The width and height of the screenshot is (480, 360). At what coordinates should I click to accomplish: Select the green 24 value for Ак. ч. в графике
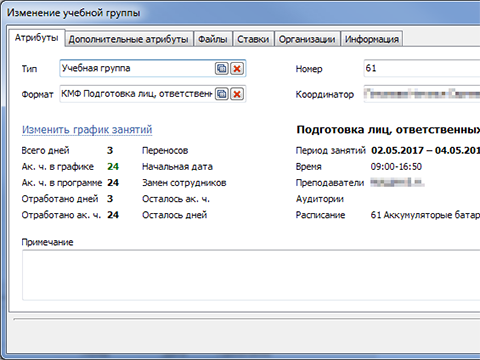point(113,166)
